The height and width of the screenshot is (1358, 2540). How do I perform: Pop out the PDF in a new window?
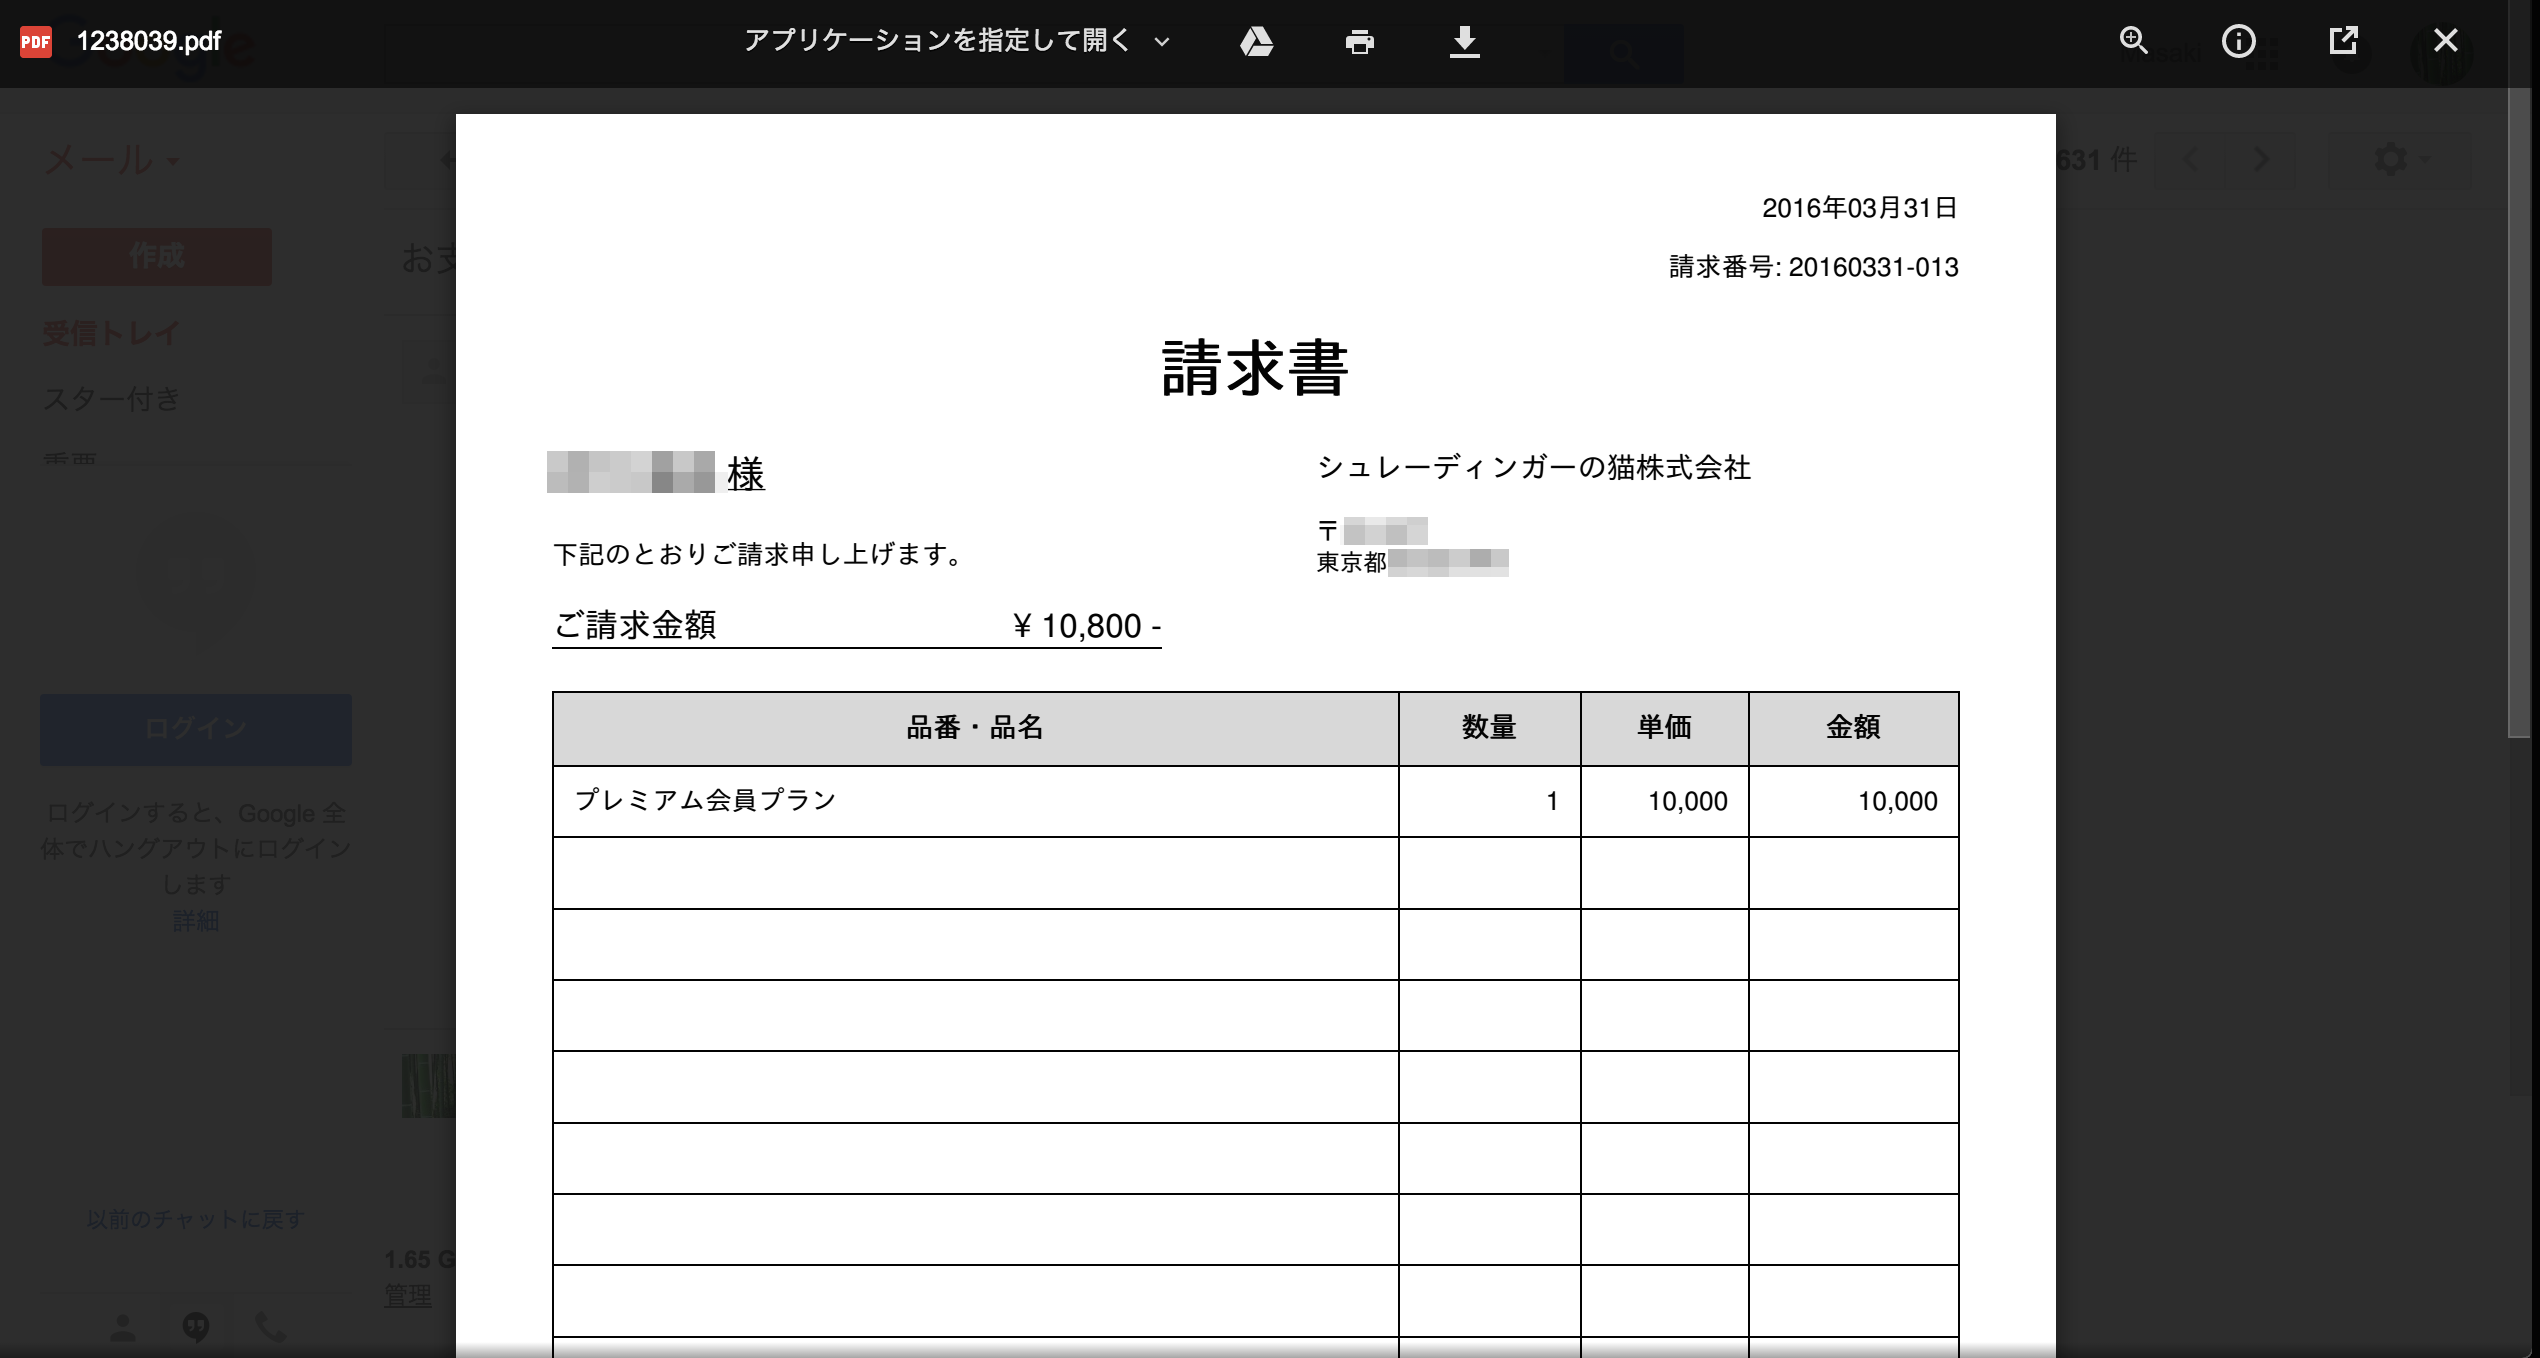[2345, 41]
